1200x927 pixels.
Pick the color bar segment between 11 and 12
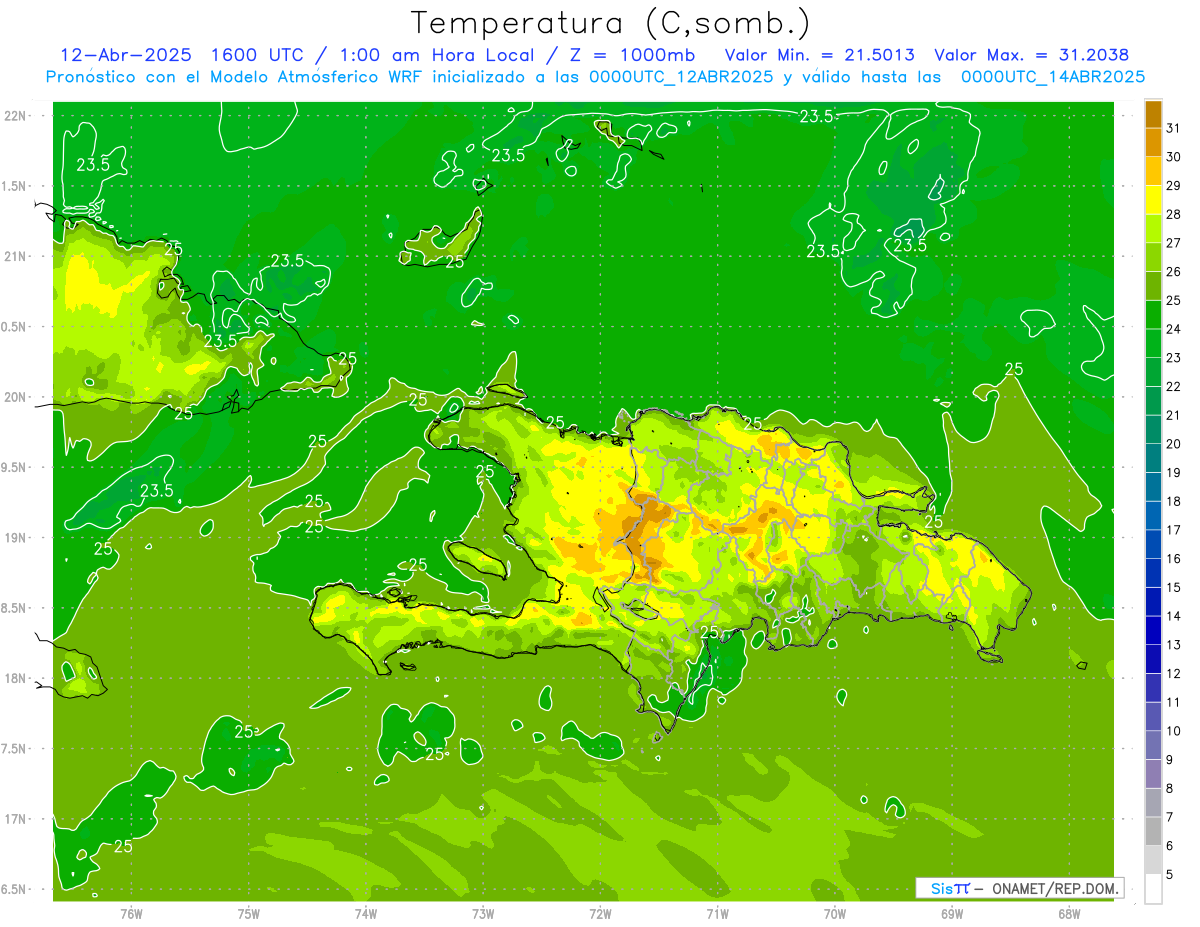pos(1153,688)
